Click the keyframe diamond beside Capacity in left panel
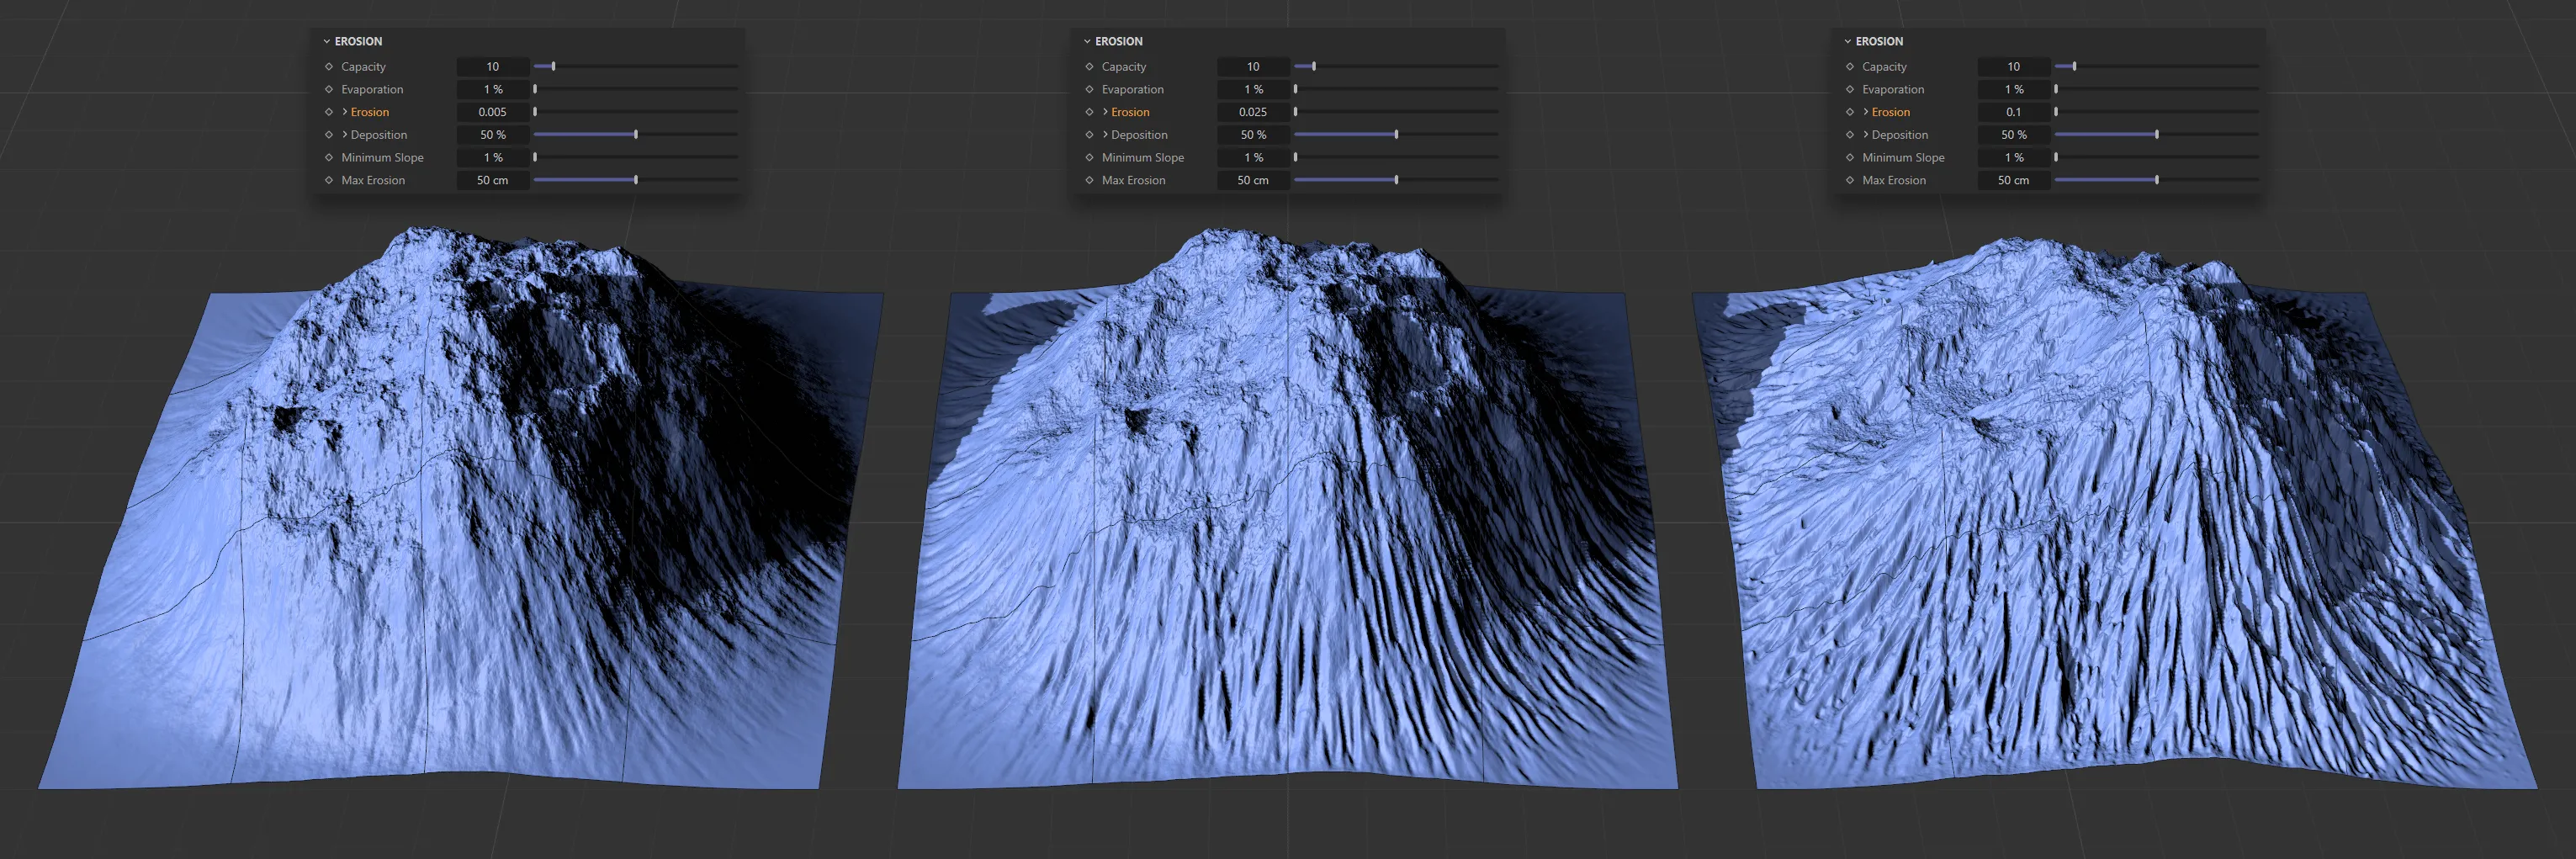 pos(328,66)
